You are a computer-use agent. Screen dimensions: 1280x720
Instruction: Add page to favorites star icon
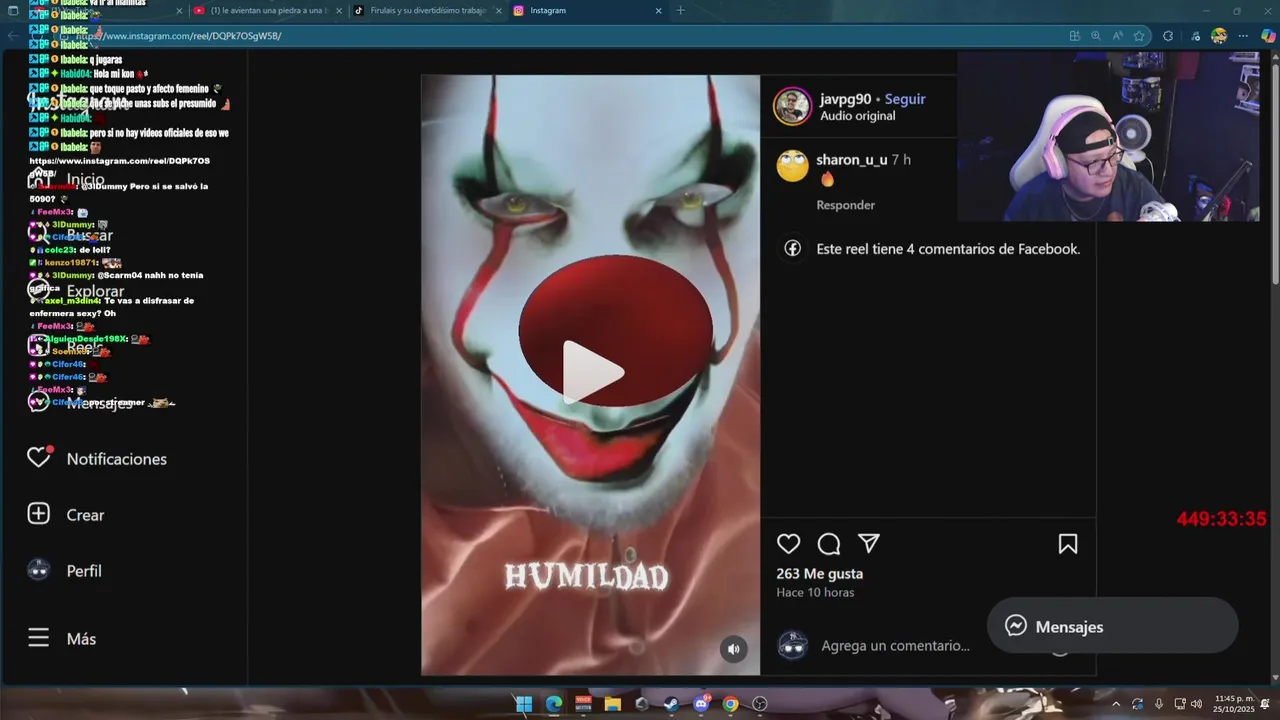[1139, 36]
